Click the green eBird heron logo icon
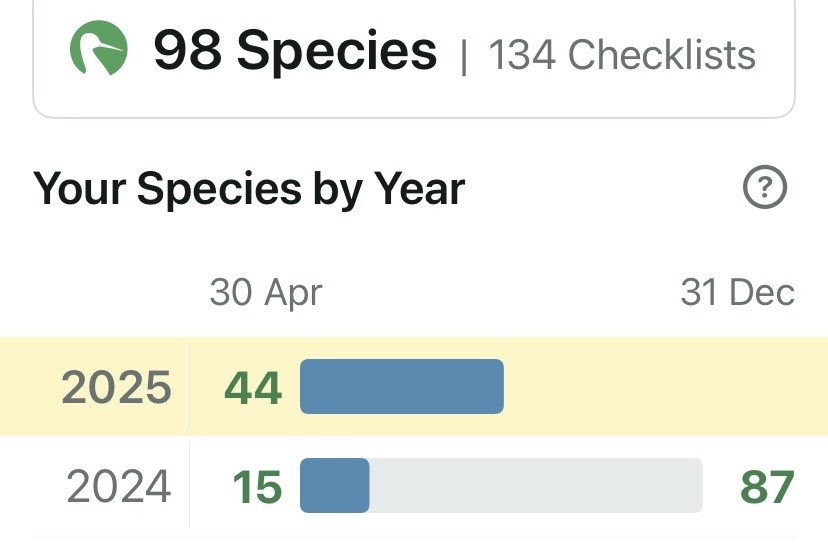 tap(99, 48)
